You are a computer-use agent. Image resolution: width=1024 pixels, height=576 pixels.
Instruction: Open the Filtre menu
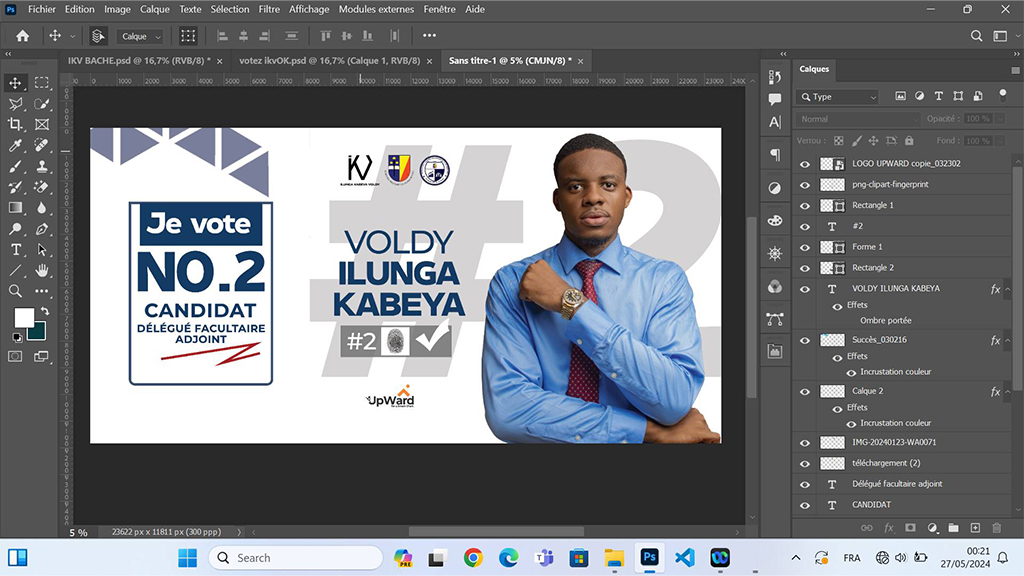pyautogui.click(x=269, y=9)
